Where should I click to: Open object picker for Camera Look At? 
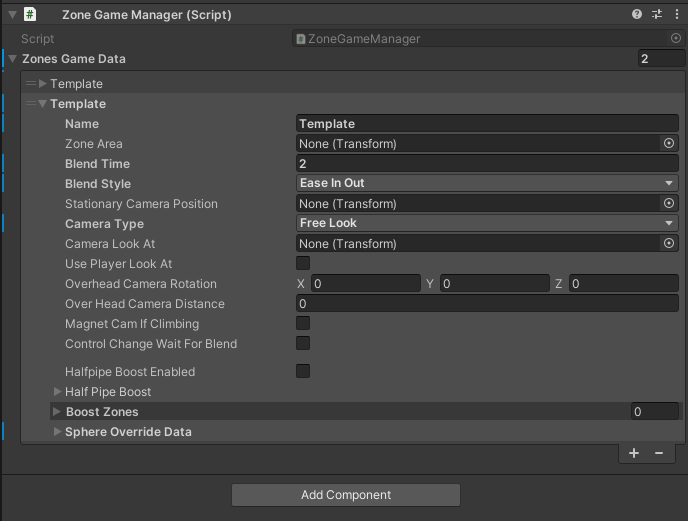coord(669,243)
